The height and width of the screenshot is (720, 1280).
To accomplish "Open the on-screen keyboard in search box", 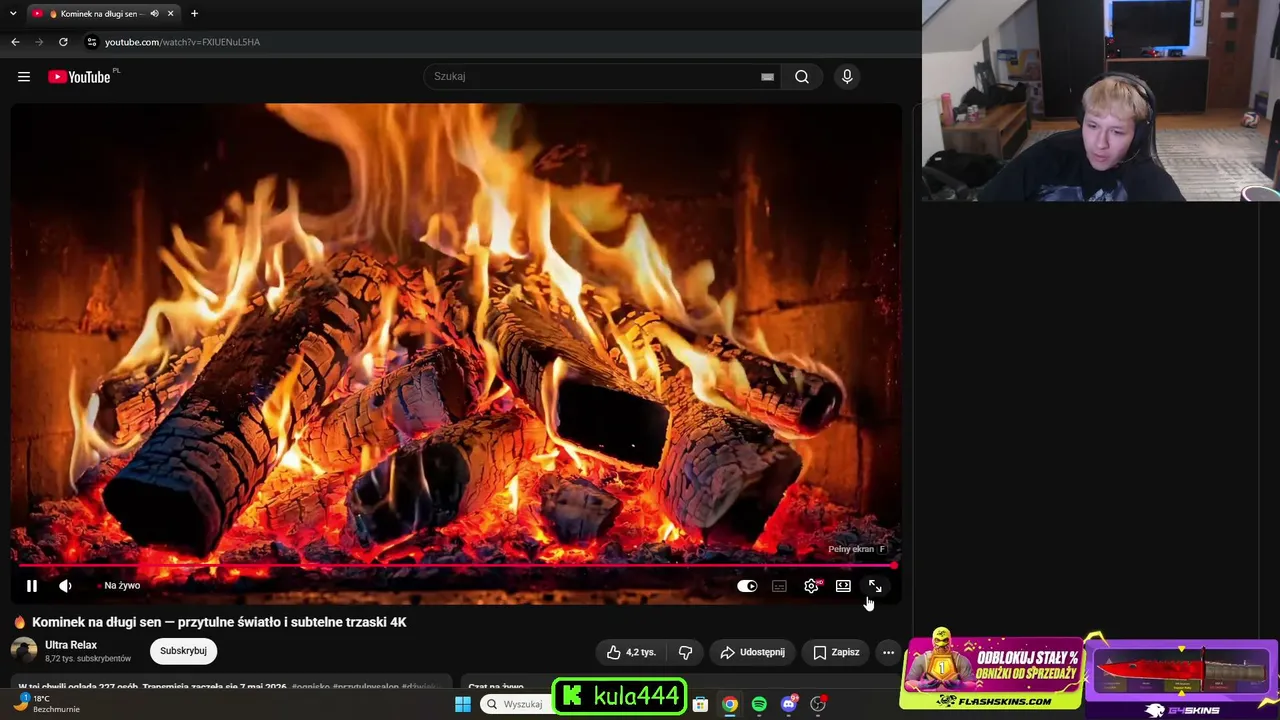I will (767, 77).
